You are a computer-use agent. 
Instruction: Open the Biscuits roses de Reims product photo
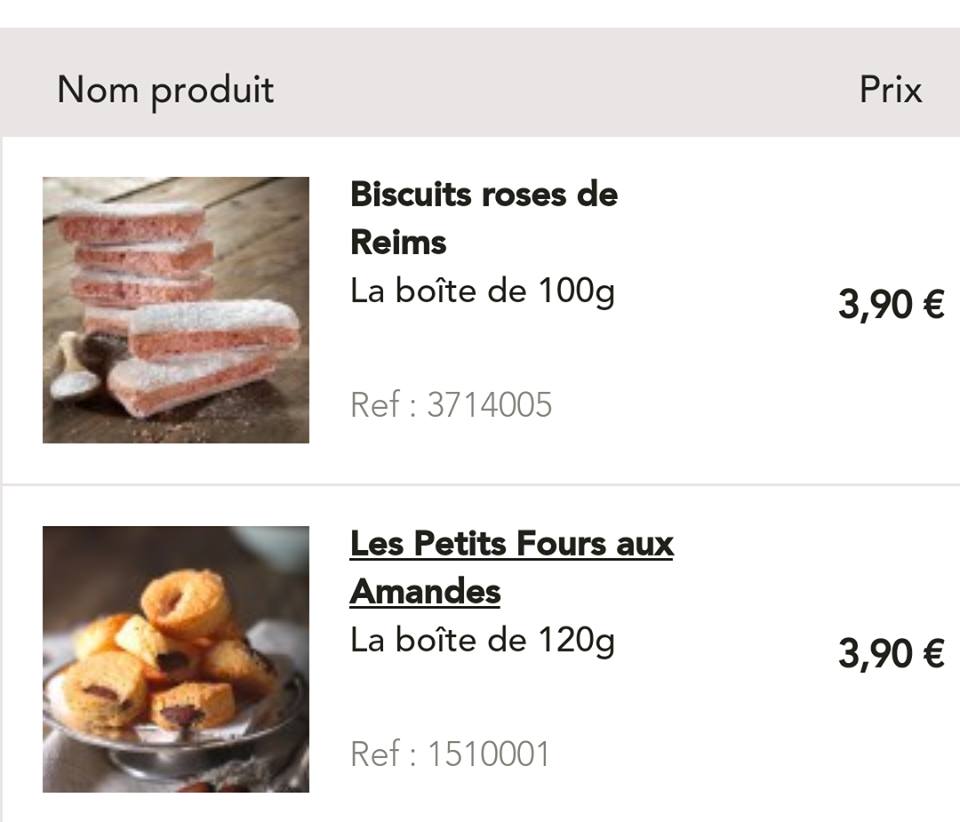175,310
